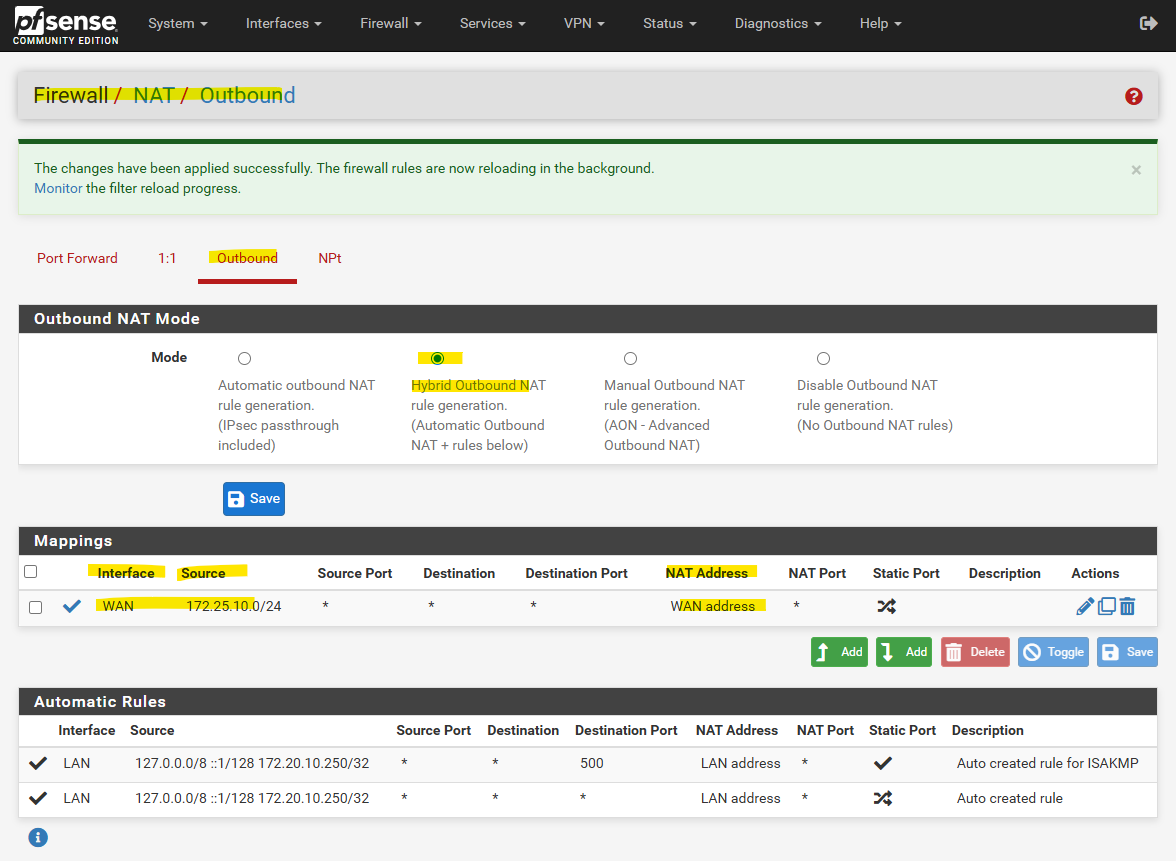Select Manual Outbound NAT radio button
The height and width of the screenshot is (861, 1176).
(x=630, y=358)
